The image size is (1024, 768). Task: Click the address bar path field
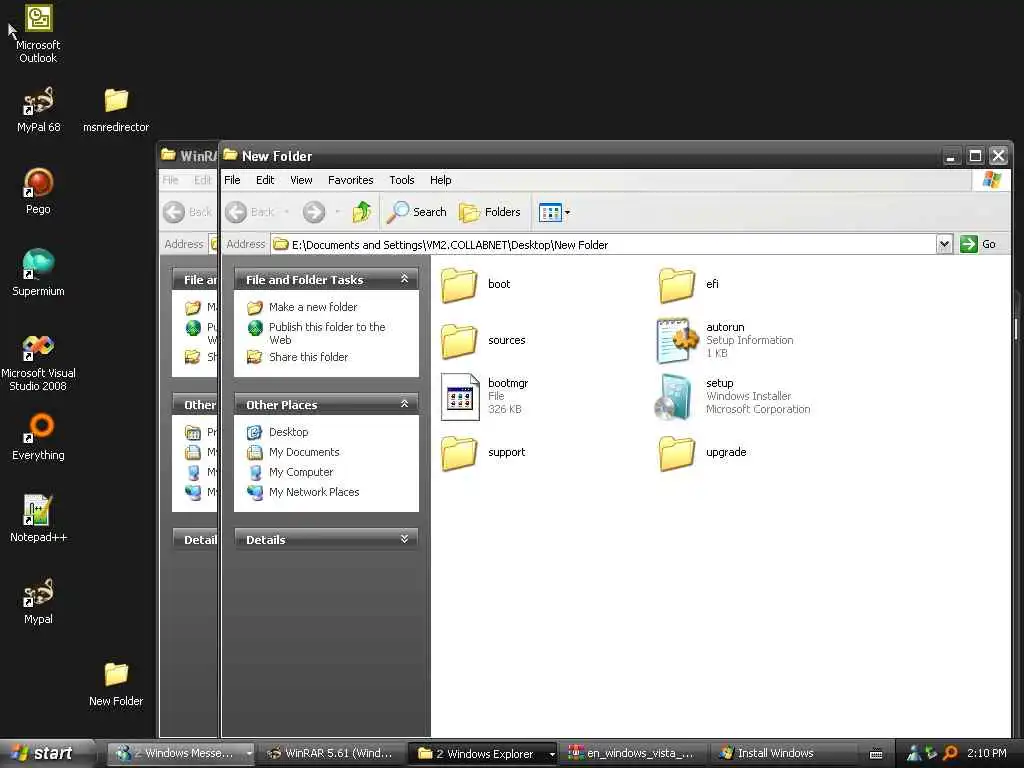point(604,244)
